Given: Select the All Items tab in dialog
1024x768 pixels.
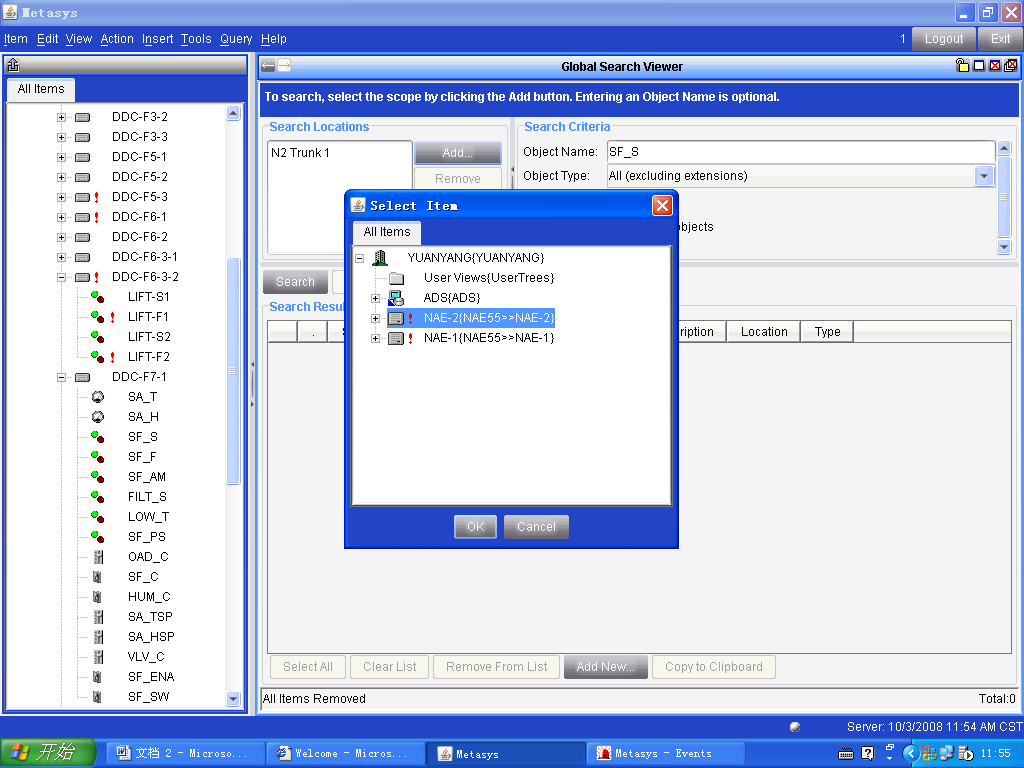Looking at the screenshot, I should [x=387, y=232].
